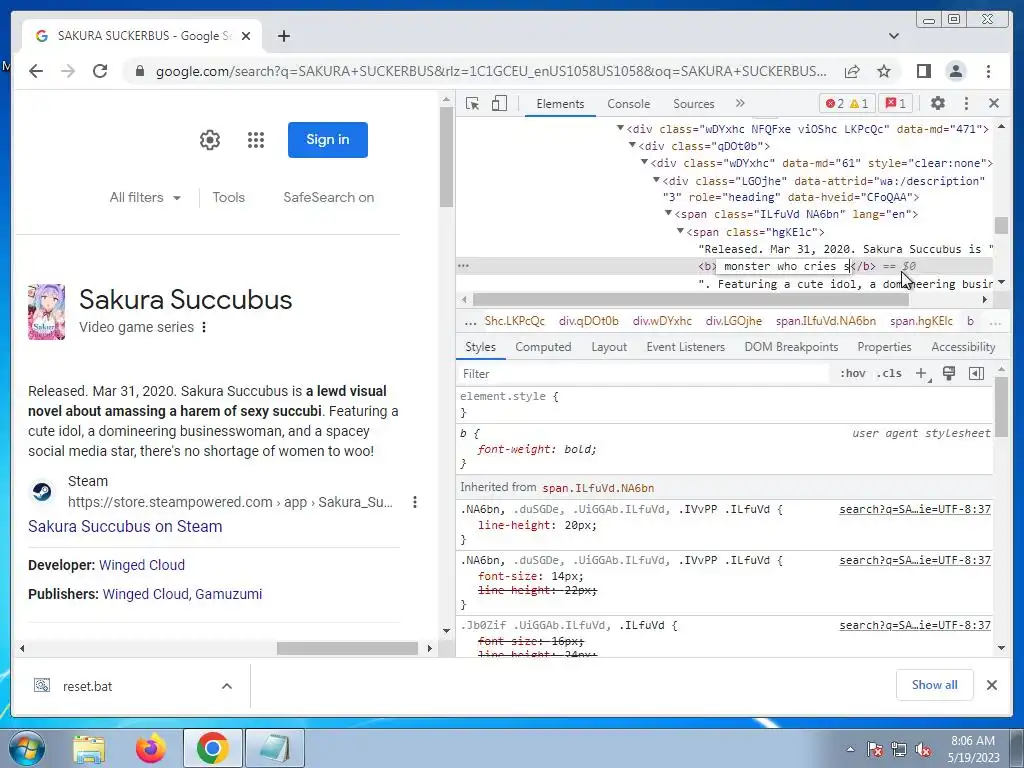Open the Layout tab
1024x768 pixels.
click(609, 347)
